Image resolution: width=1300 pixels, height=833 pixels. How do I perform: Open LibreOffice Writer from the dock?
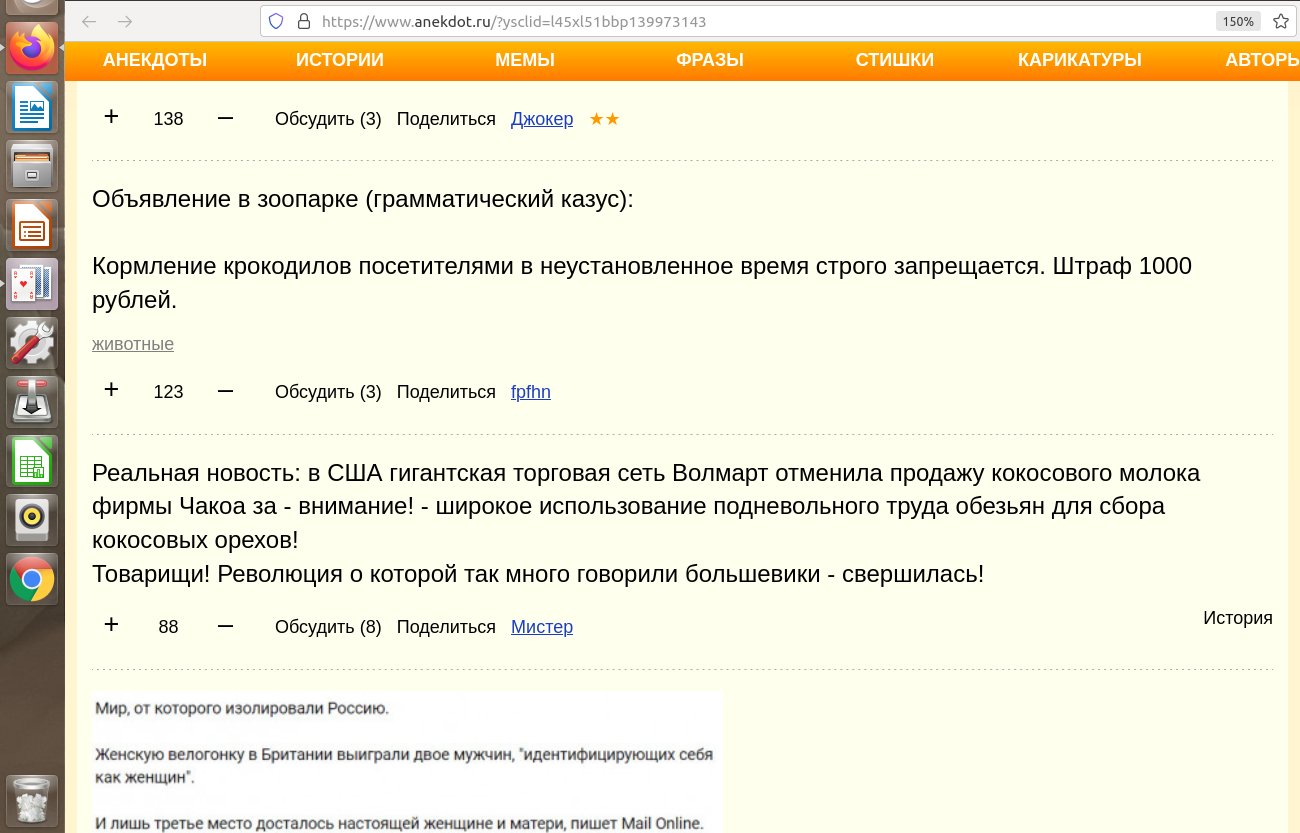pyautogui.click(x=32, y=106)
